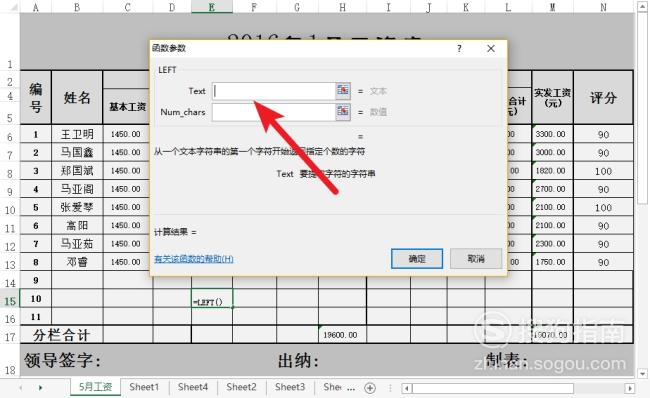Click the Text input field in LEFT dialog
The width and height of the screenshot is (650, 398).
(x=274, y=91)
